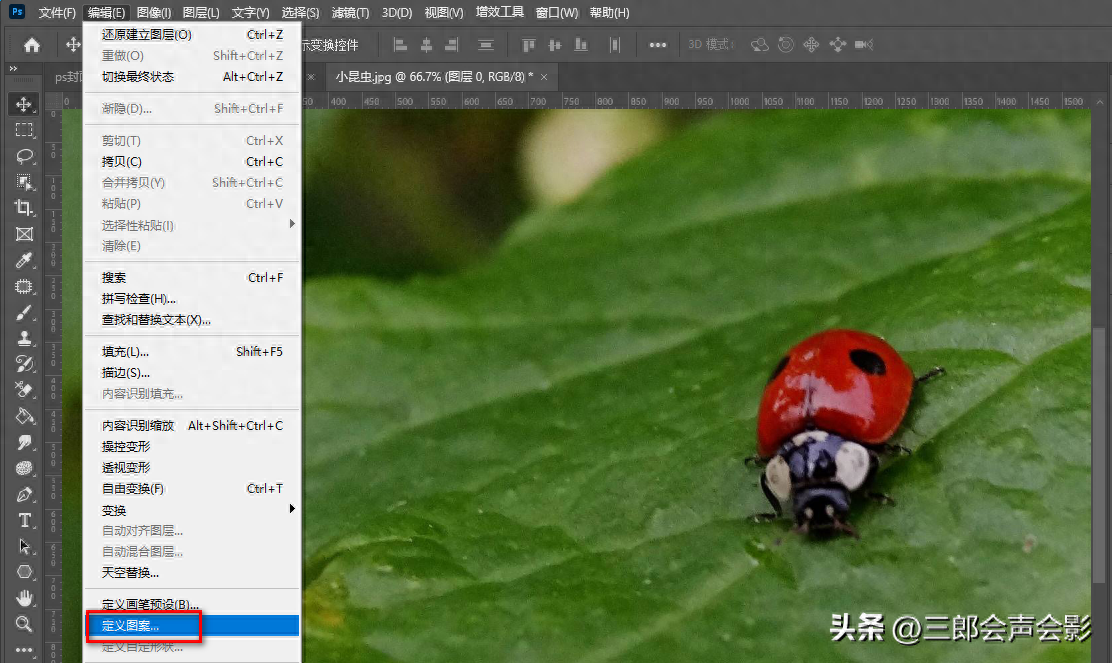Open the 图像(I) menu
The width and height of the screenshot is (1112, 663).
[x=154, y=13]
